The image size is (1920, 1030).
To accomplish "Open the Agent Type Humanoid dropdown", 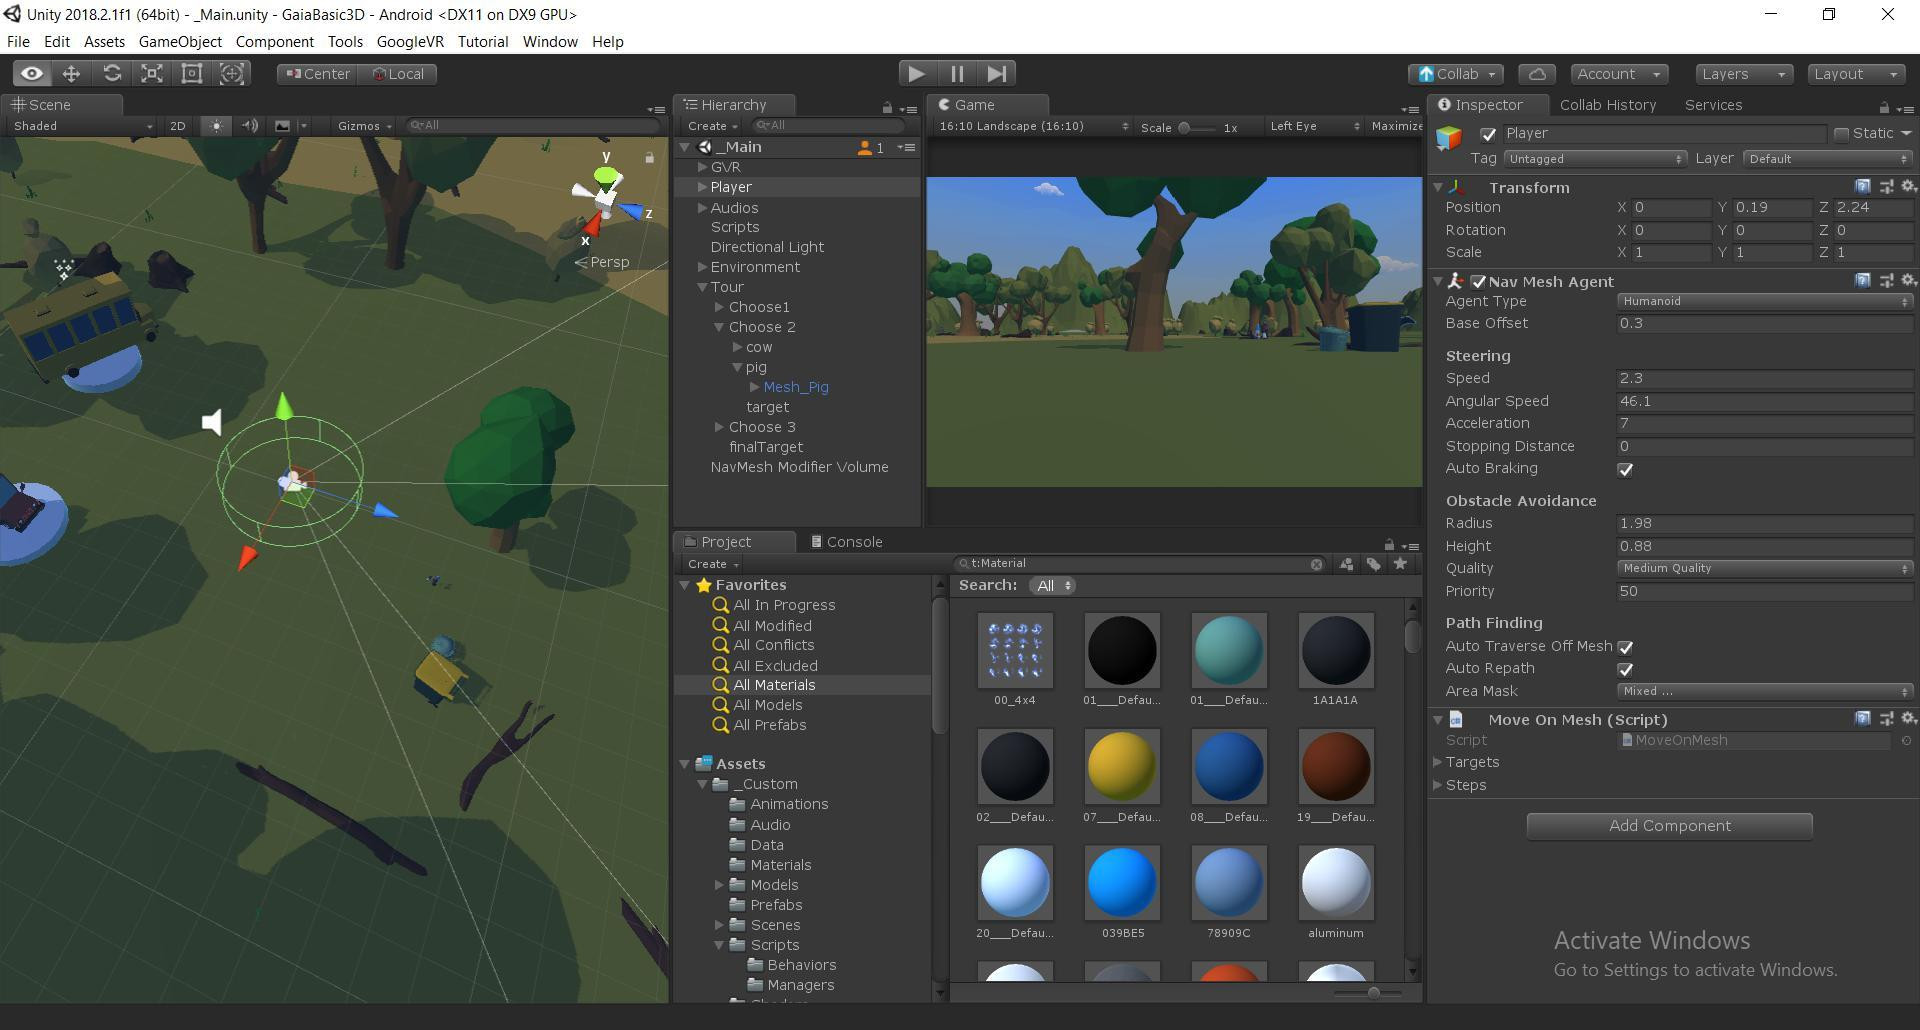I will [x=1765, y=301].
